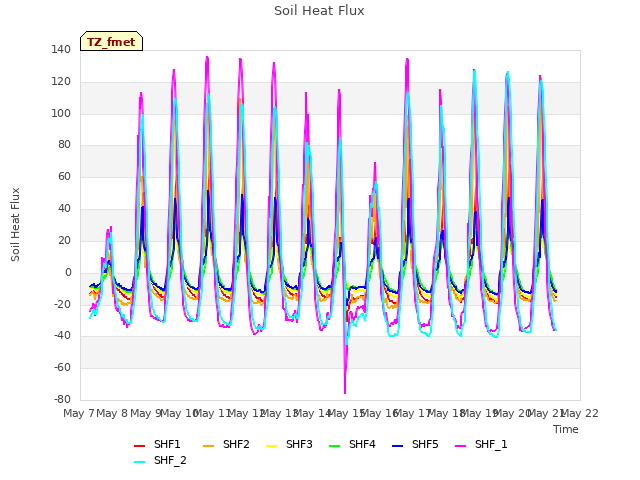Click the cyan SHF_2 legend color marker
This screenshot has height=480, width=640.
coord(140,462)
